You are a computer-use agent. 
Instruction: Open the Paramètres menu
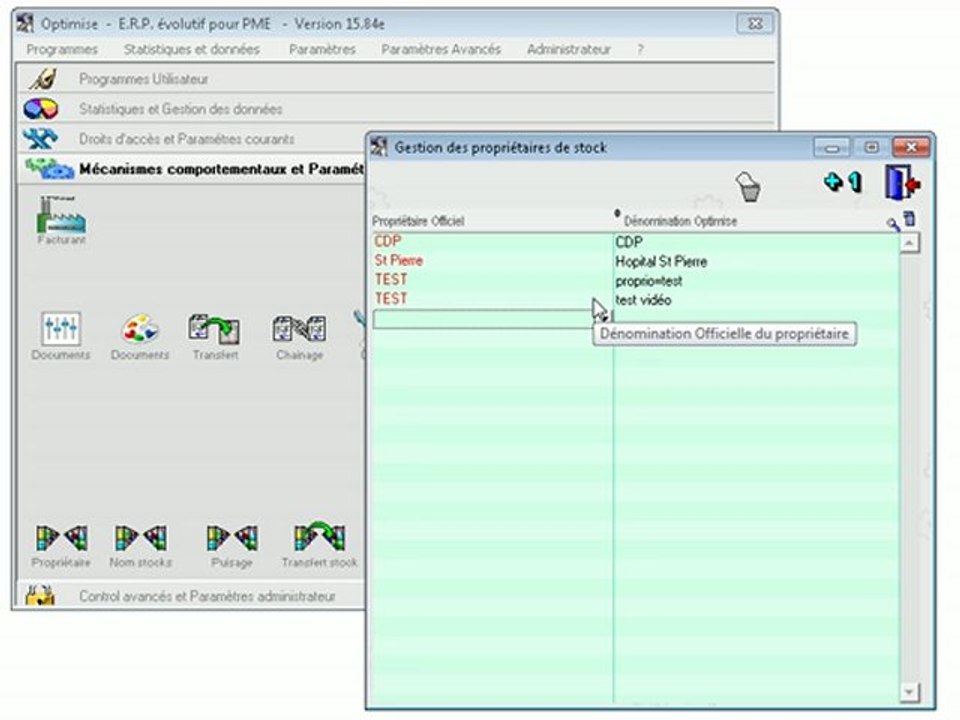[x=322, y=49]
